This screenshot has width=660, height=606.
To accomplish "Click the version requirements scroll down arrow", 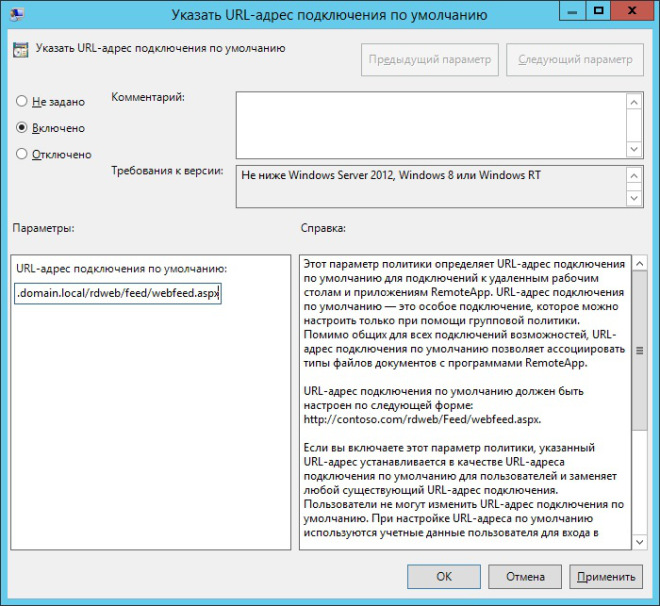I will (x=633, y=198).
